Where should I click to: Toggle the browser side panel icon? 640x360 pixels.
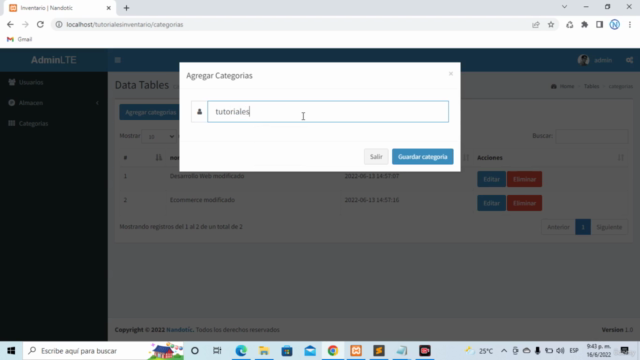pos(599,24)
